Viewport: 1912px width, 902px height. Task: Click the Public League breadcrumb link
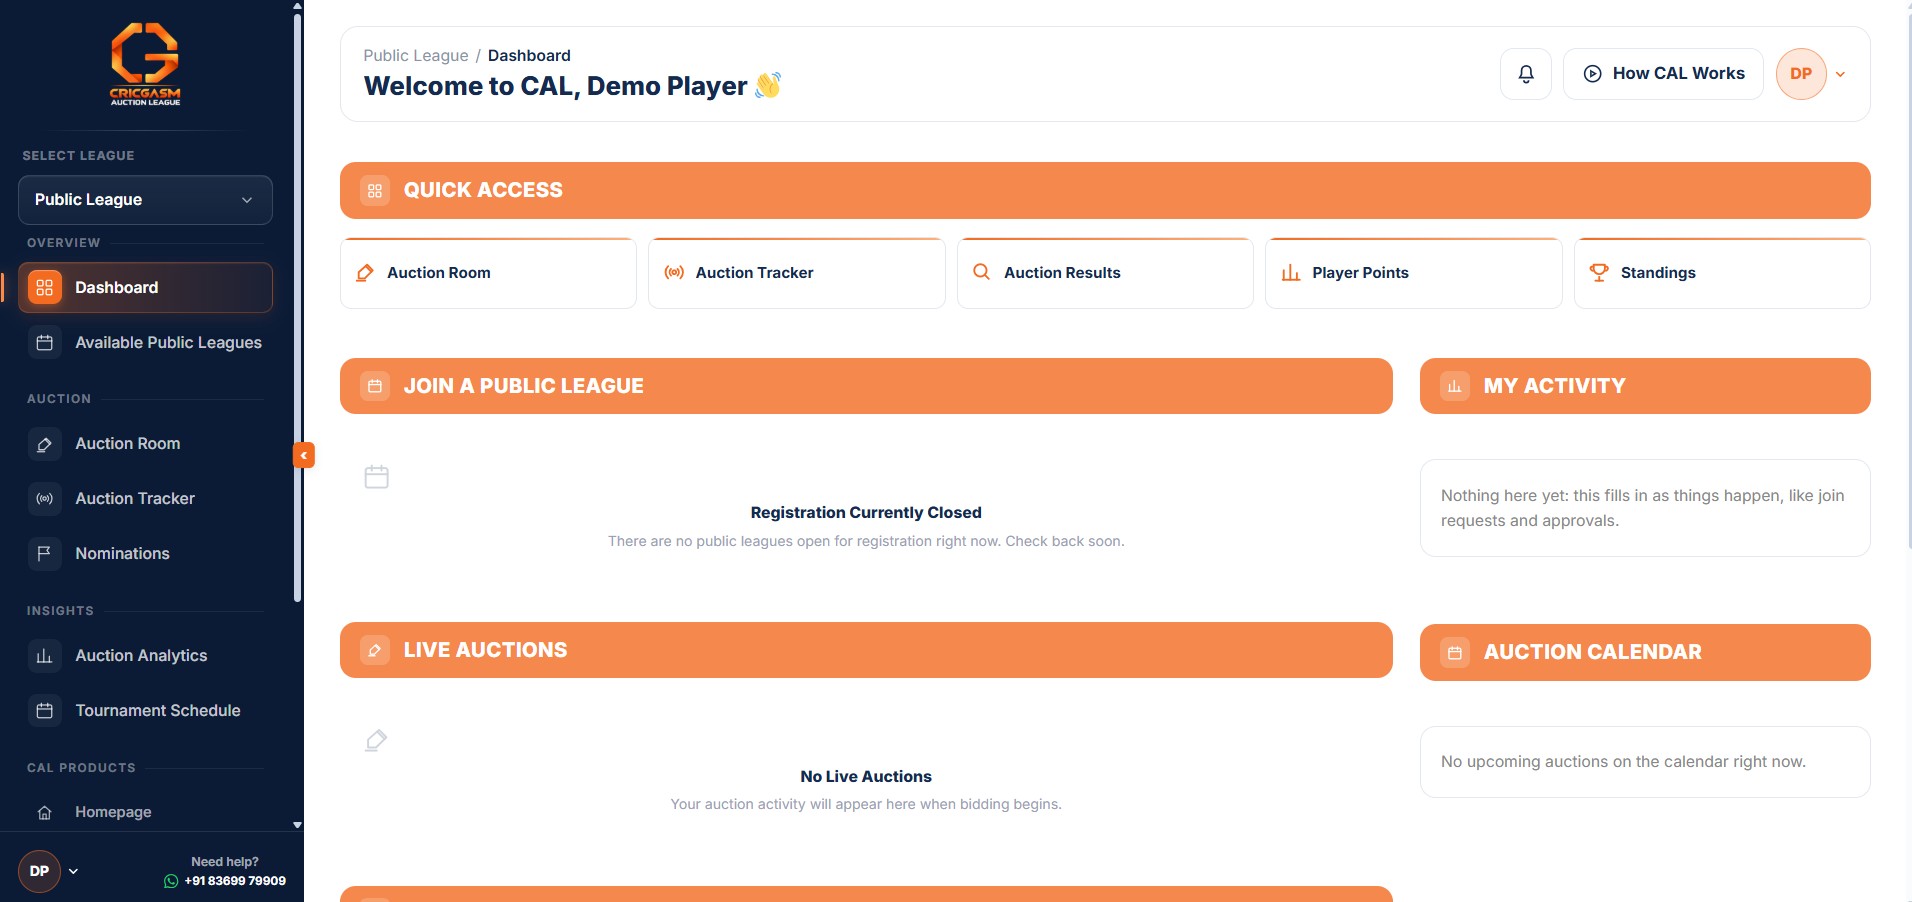[x=416, y=56]
